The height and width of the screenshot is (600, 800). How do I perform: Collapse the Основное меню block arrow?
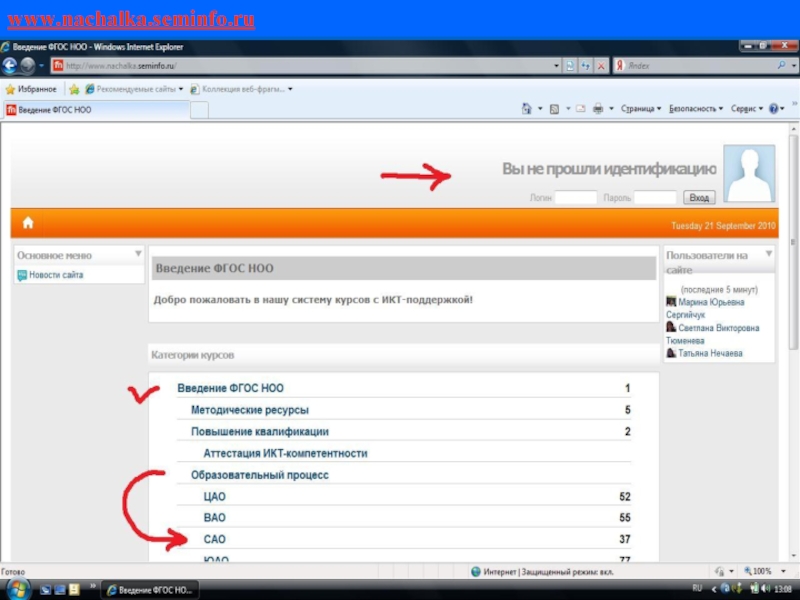138,254
